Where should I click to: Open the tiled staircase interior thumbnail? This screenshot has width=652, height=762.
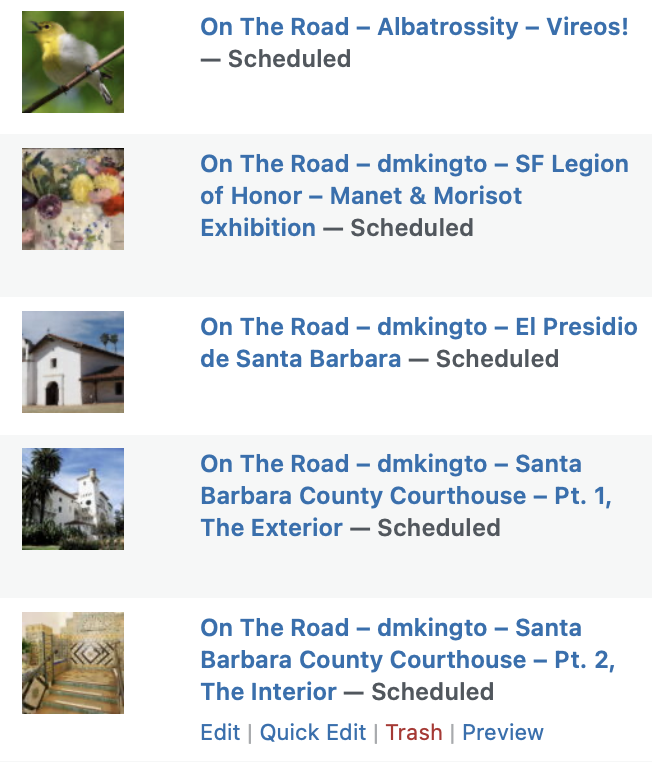point(73,663)
